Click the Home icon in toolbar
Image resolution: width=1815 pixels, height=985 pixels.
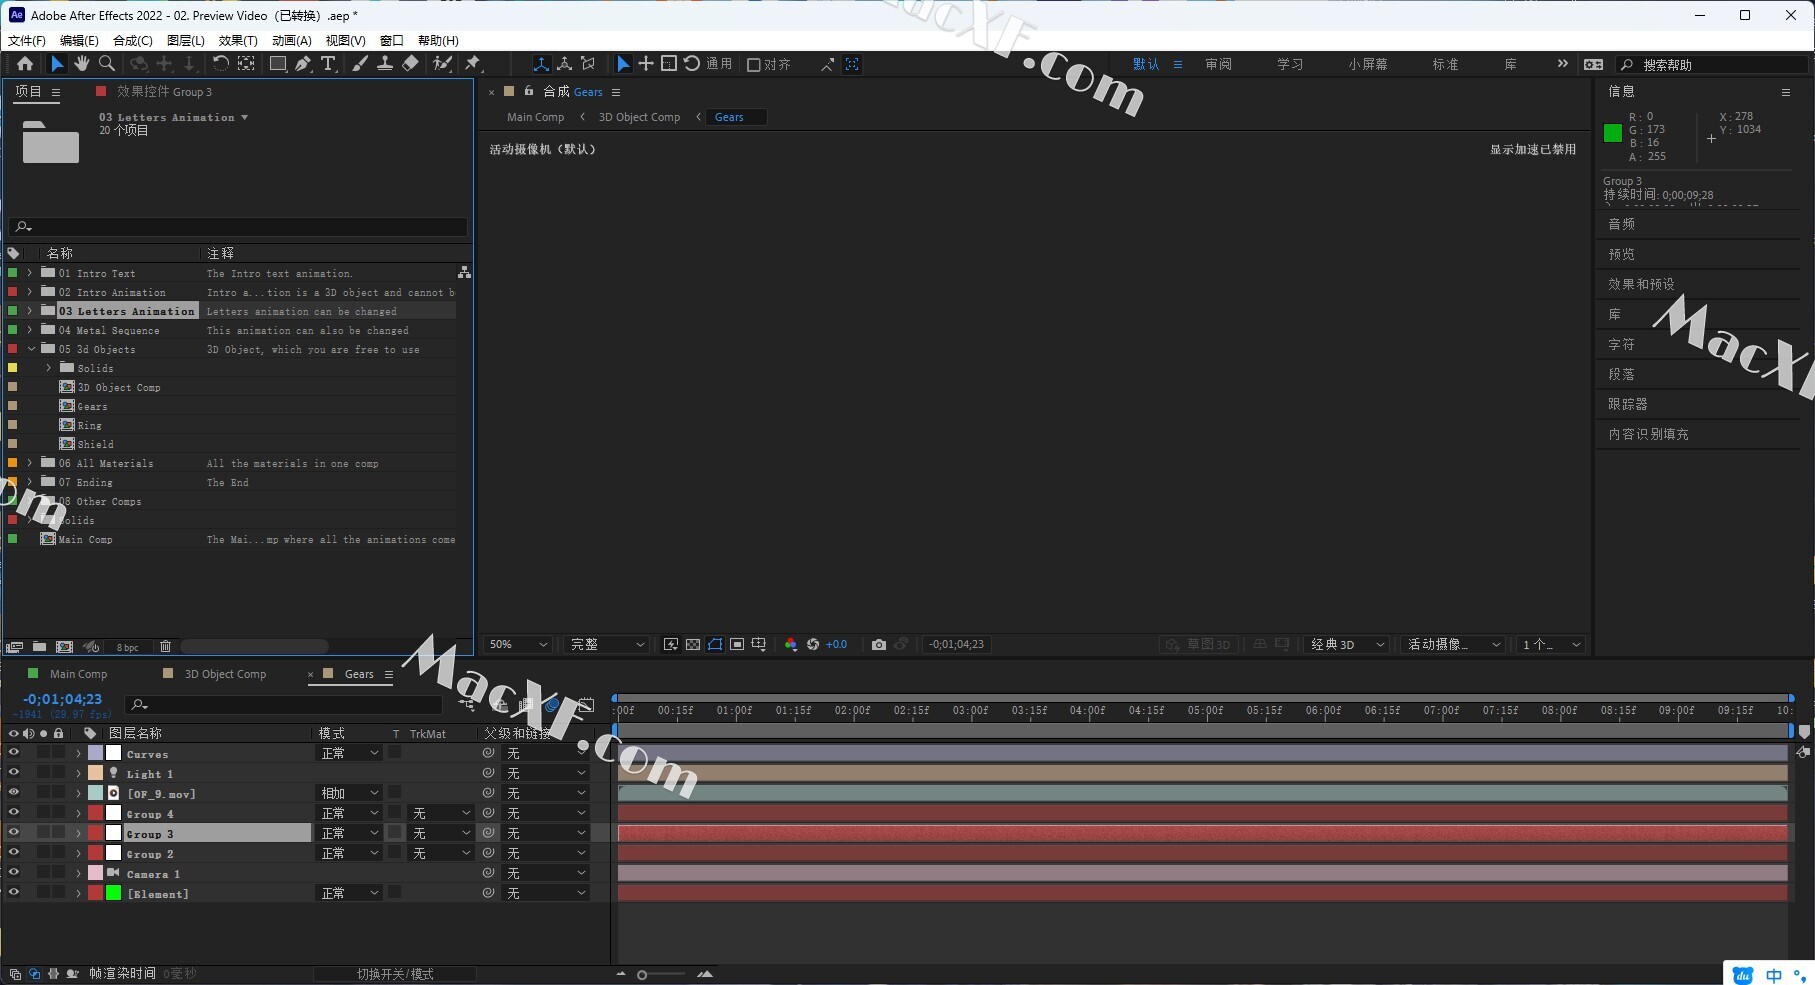click(25, 64)
